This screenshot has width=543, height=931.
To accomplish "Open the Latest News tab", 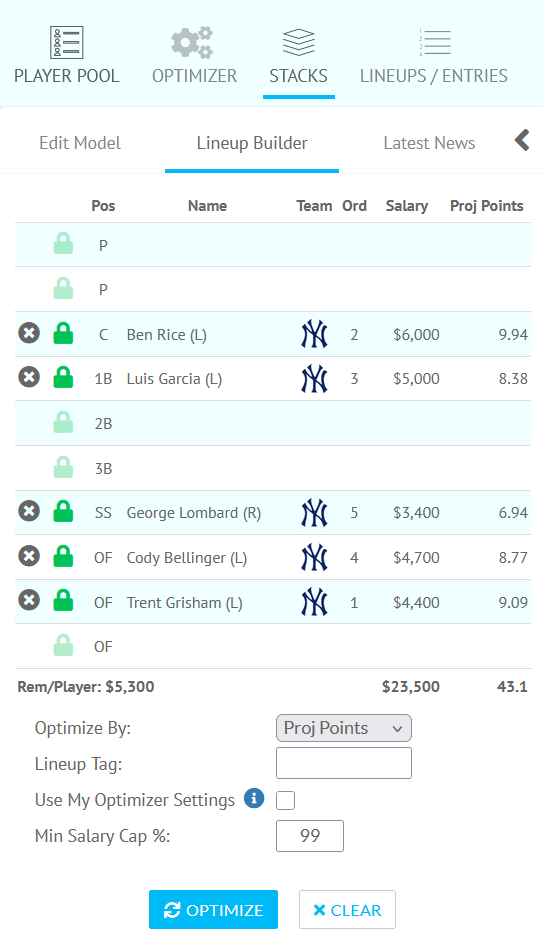I will pos(429,143).
